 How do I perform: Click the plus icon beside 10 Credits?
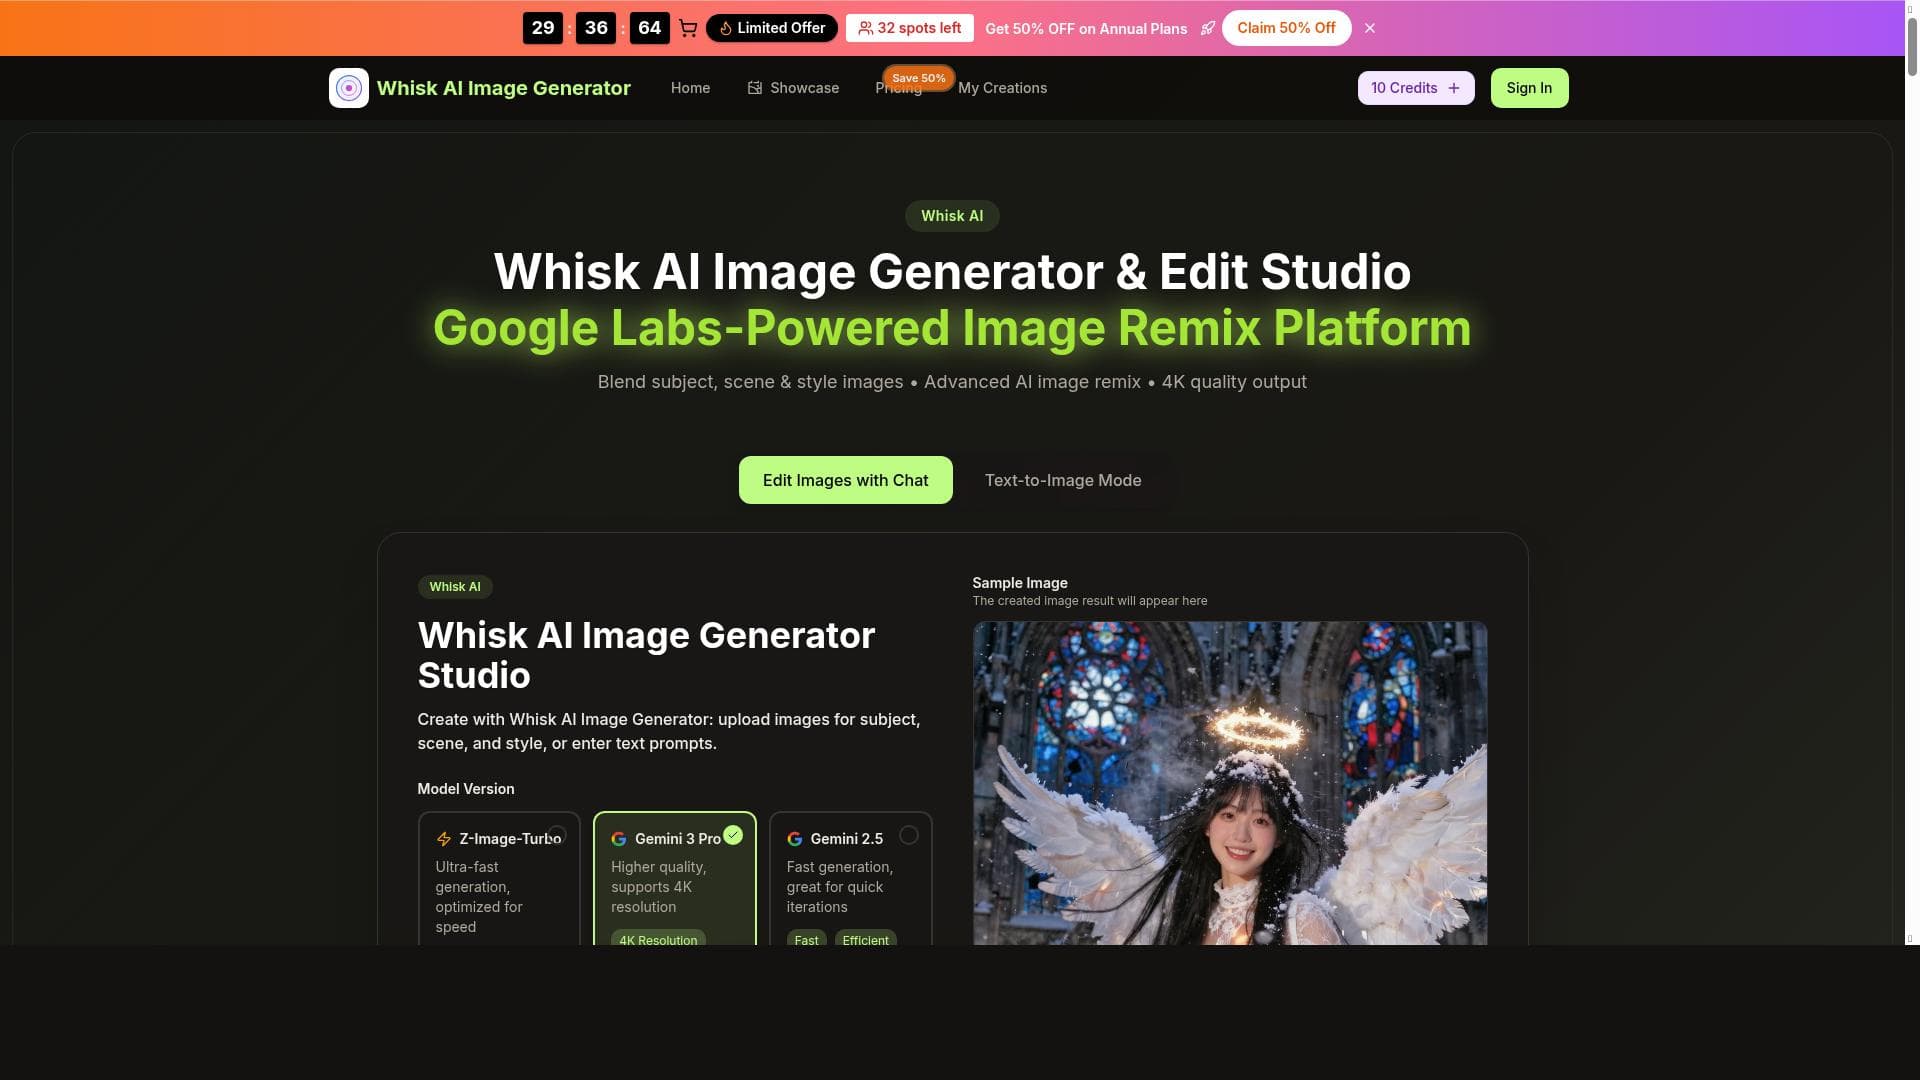(1454, 88)
